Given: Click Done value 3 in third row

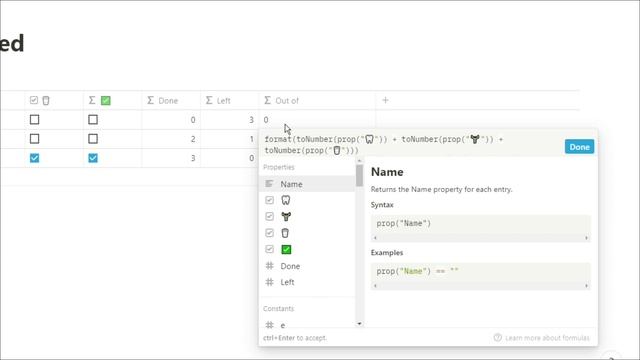Looking at the screenshot, I should [193, 158].
